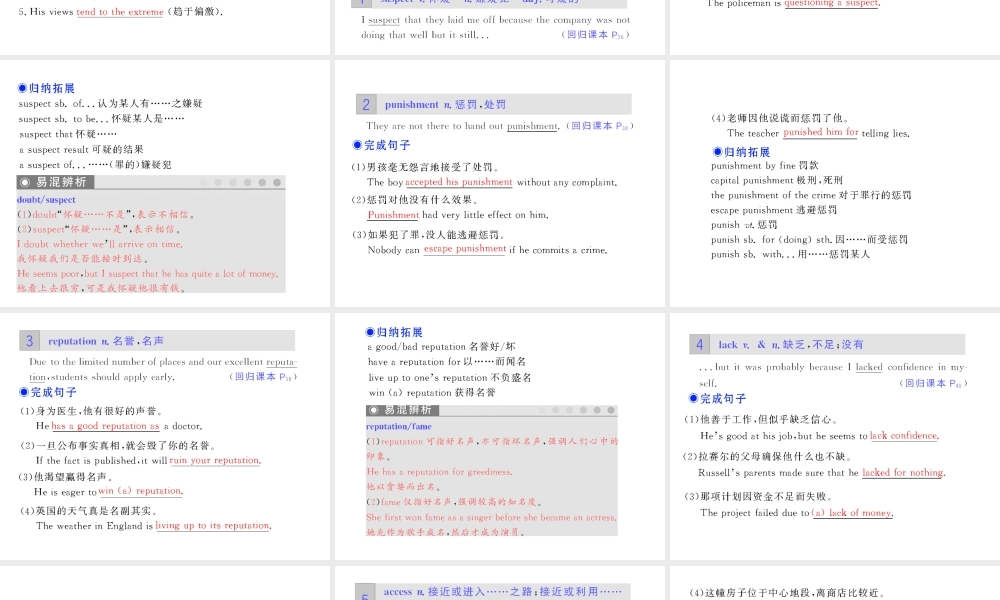Click the answer '(a) lack of money'
Viewport: 1000px width, 600px height.
coord(852,513)
